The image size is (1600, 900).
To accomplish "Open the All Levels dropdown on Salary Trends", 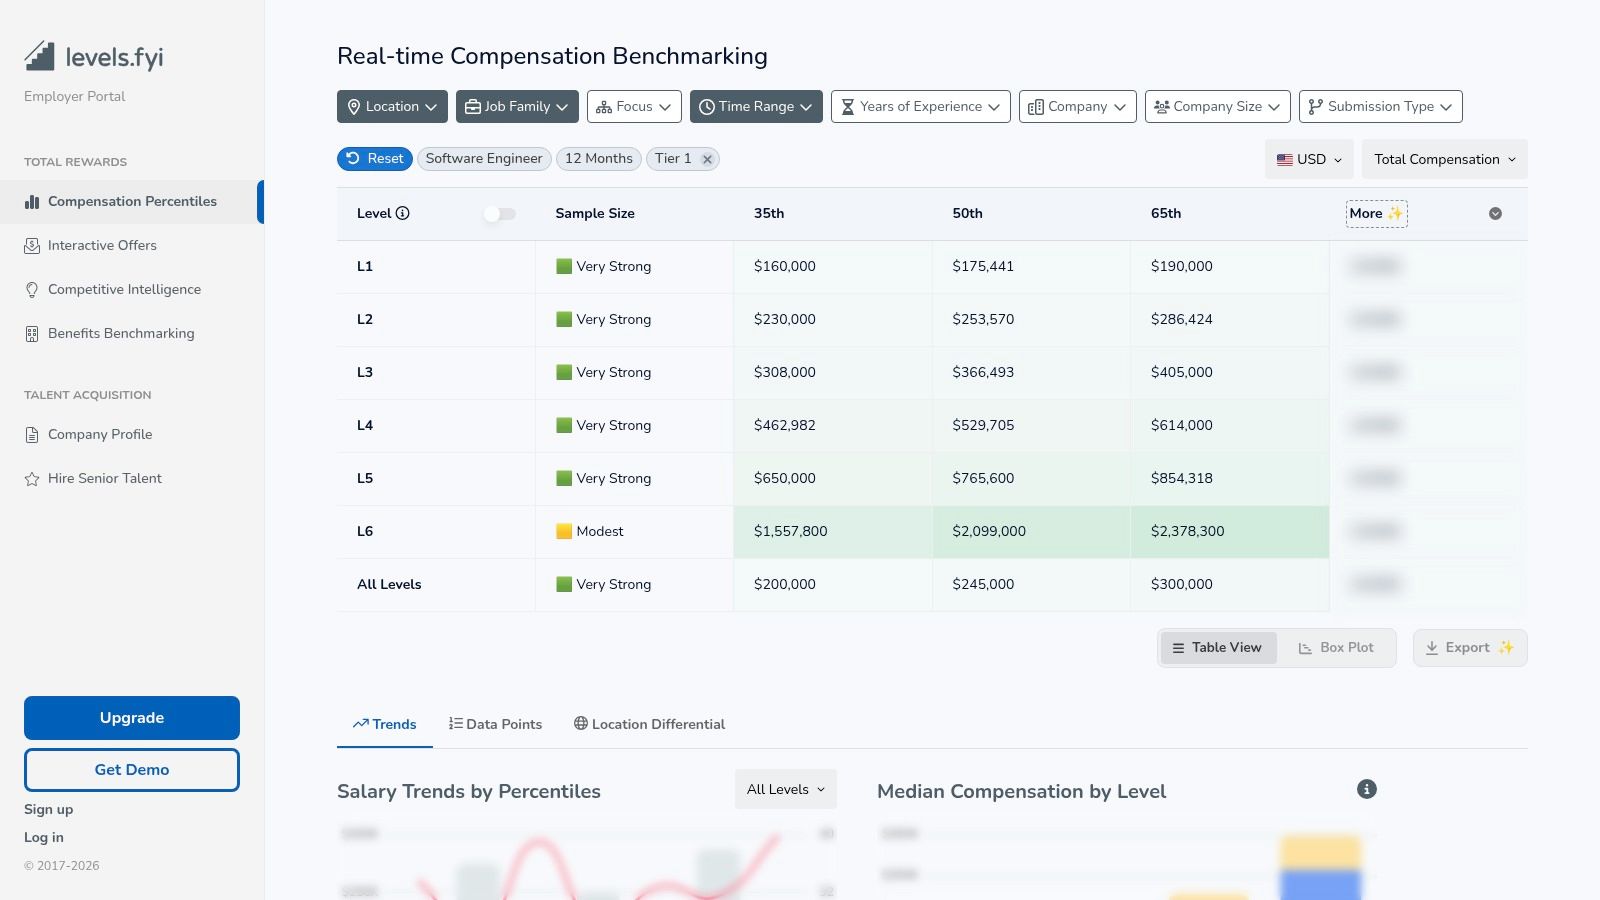I will click(784, 789).
